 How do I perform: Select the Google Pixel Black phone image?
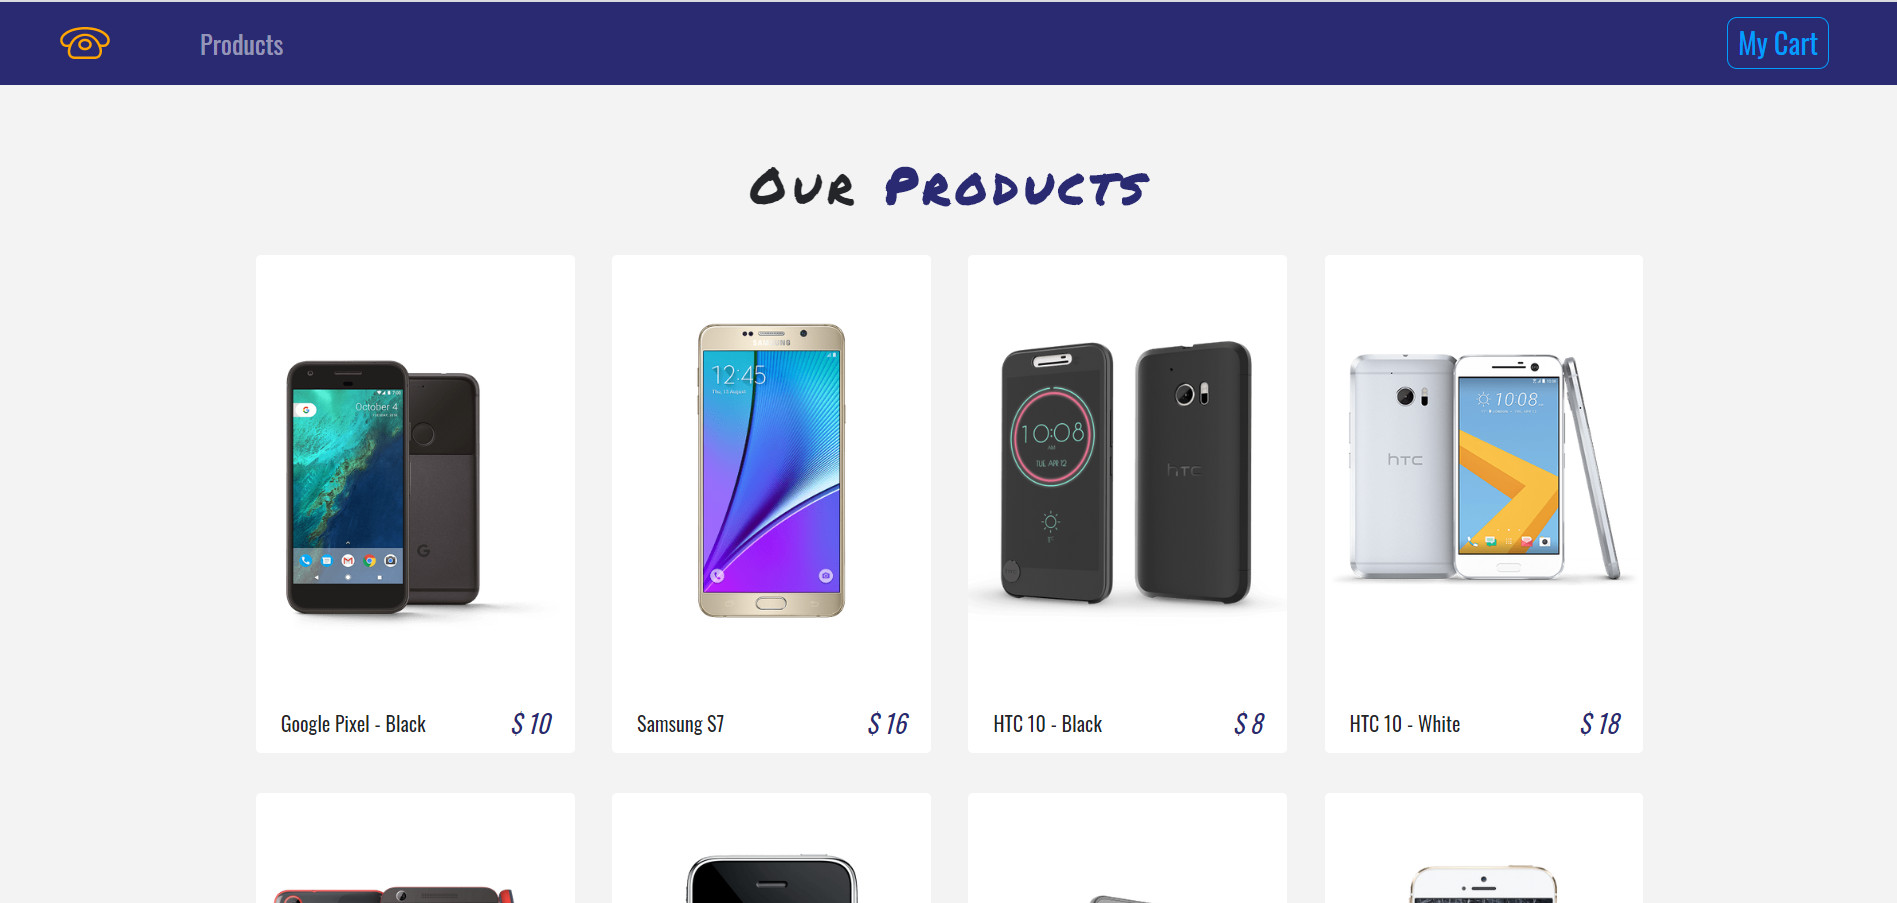click(415, 487)
